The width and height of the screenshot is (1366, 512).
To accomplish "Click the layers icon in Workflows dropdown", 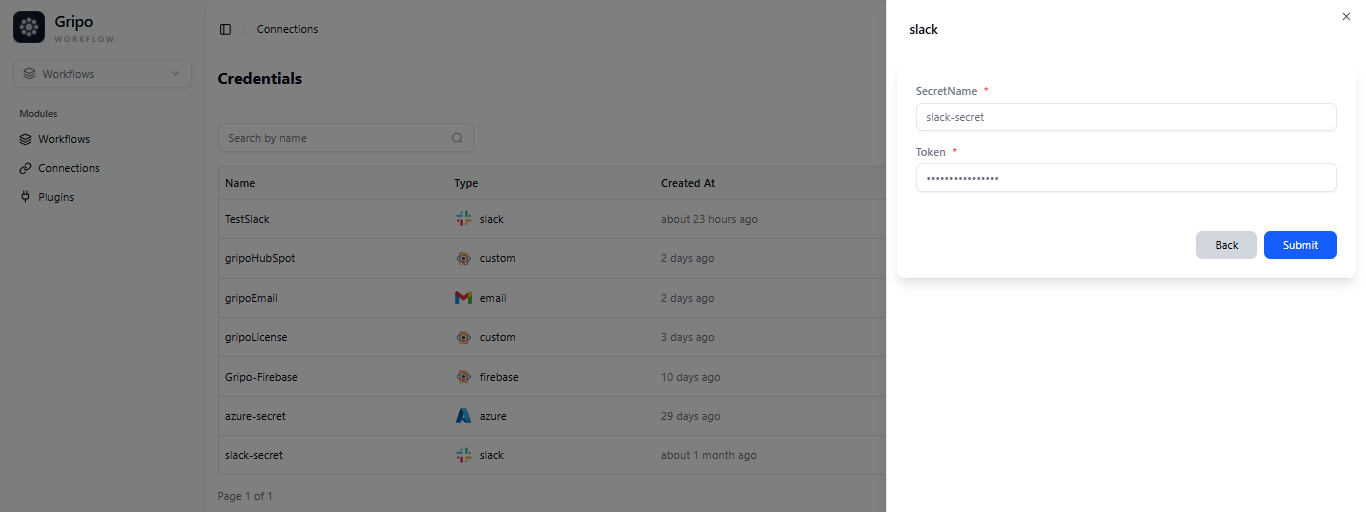I will point(30,74).
